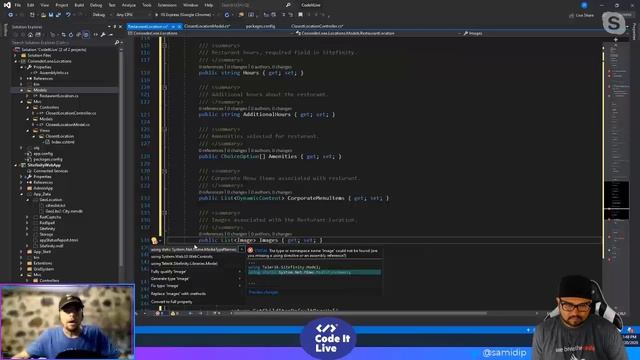Click the Visual Studio search box

pos(255,5)
